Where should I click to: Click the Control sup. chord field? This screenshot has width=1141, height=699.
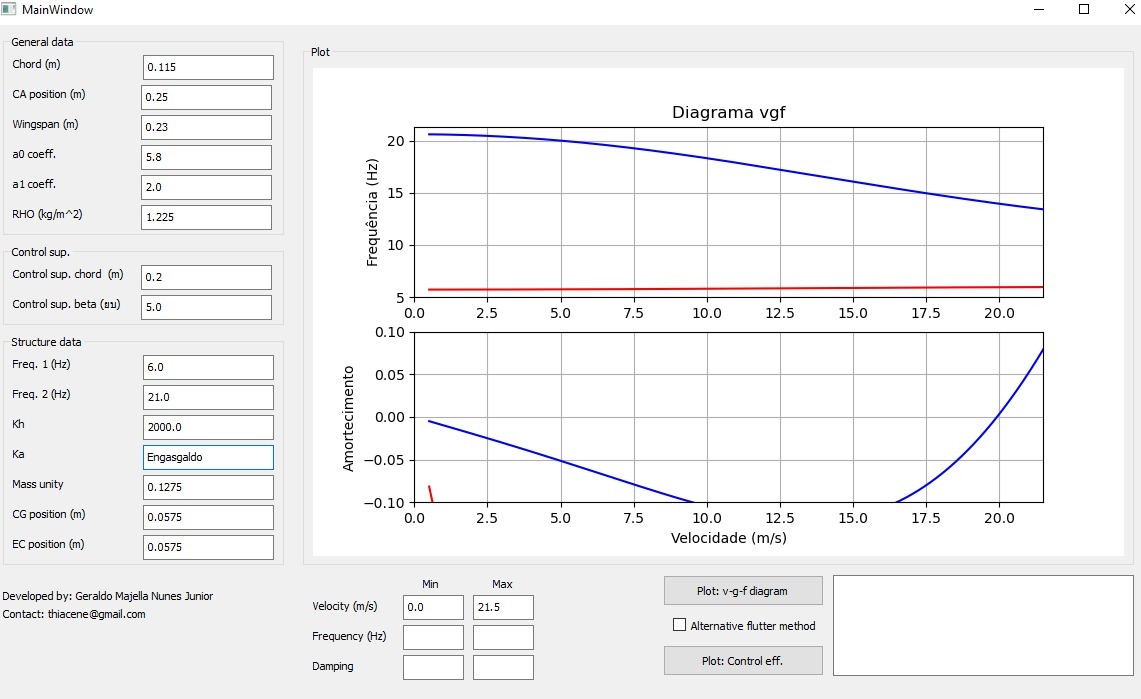click(x=206, y=277)
